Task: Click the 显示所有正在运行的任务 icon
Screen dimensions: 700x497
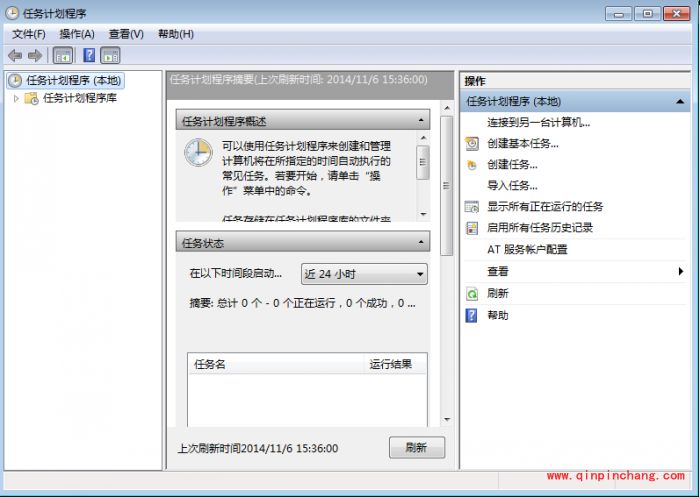Action: pos(472,207)
